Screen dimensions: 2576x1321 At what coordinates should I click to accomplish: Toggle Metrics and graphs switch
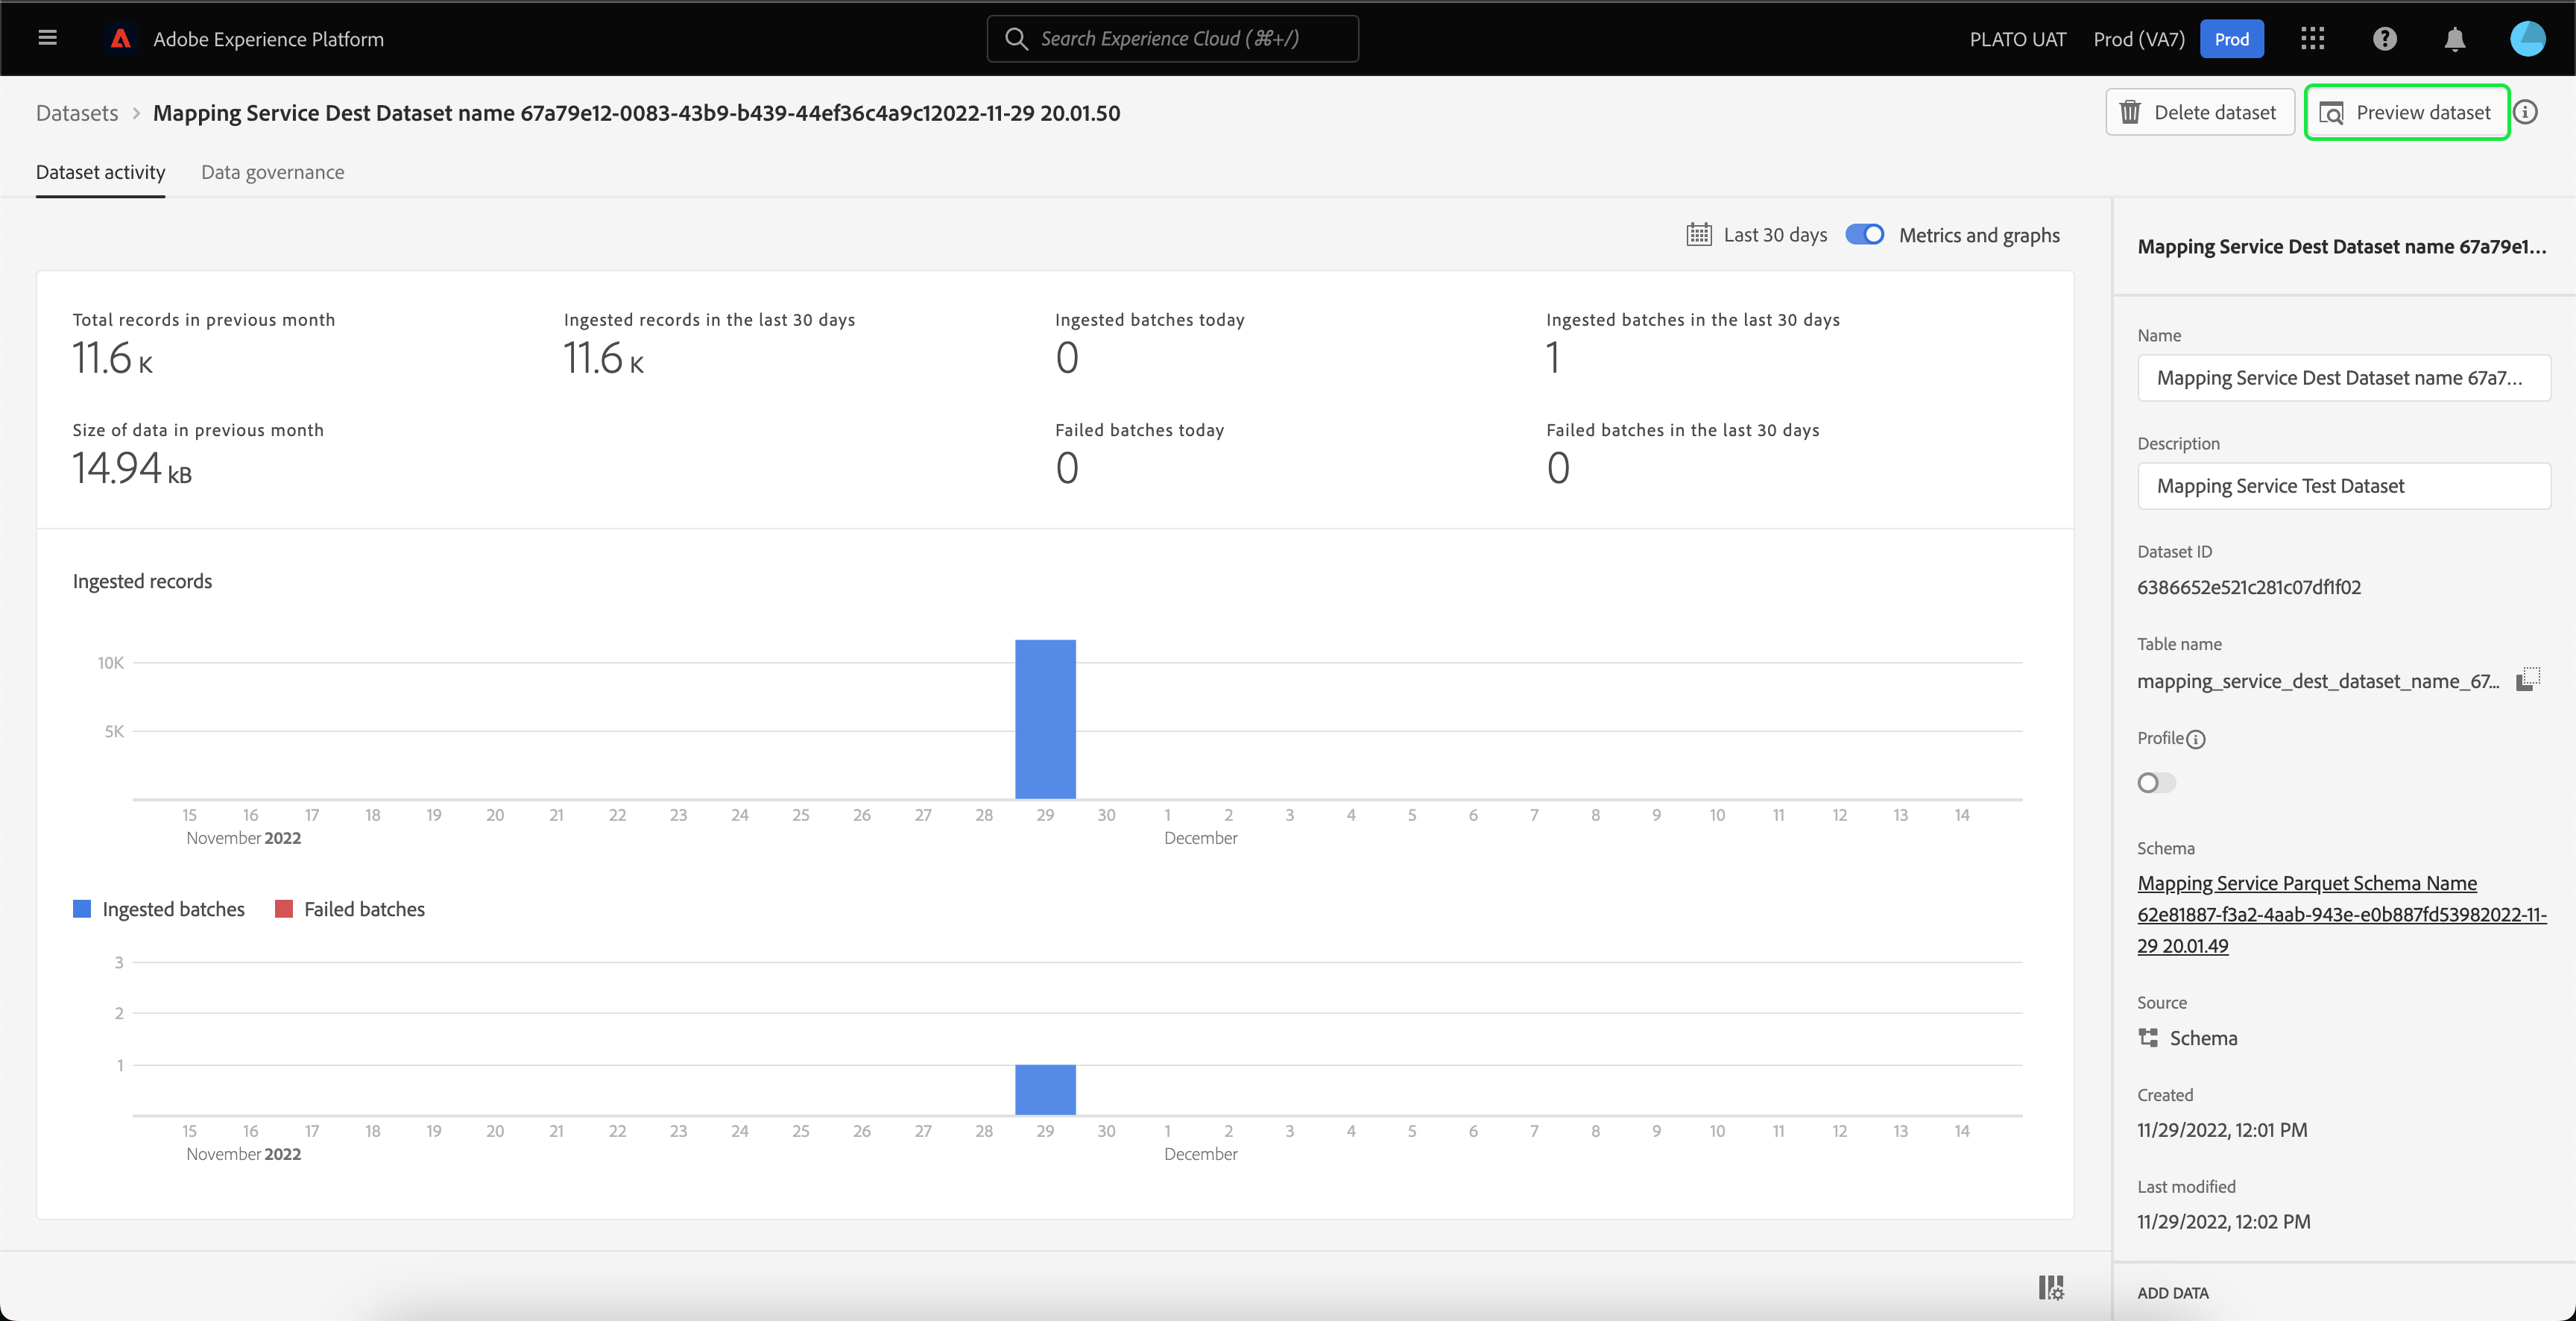1864,234
